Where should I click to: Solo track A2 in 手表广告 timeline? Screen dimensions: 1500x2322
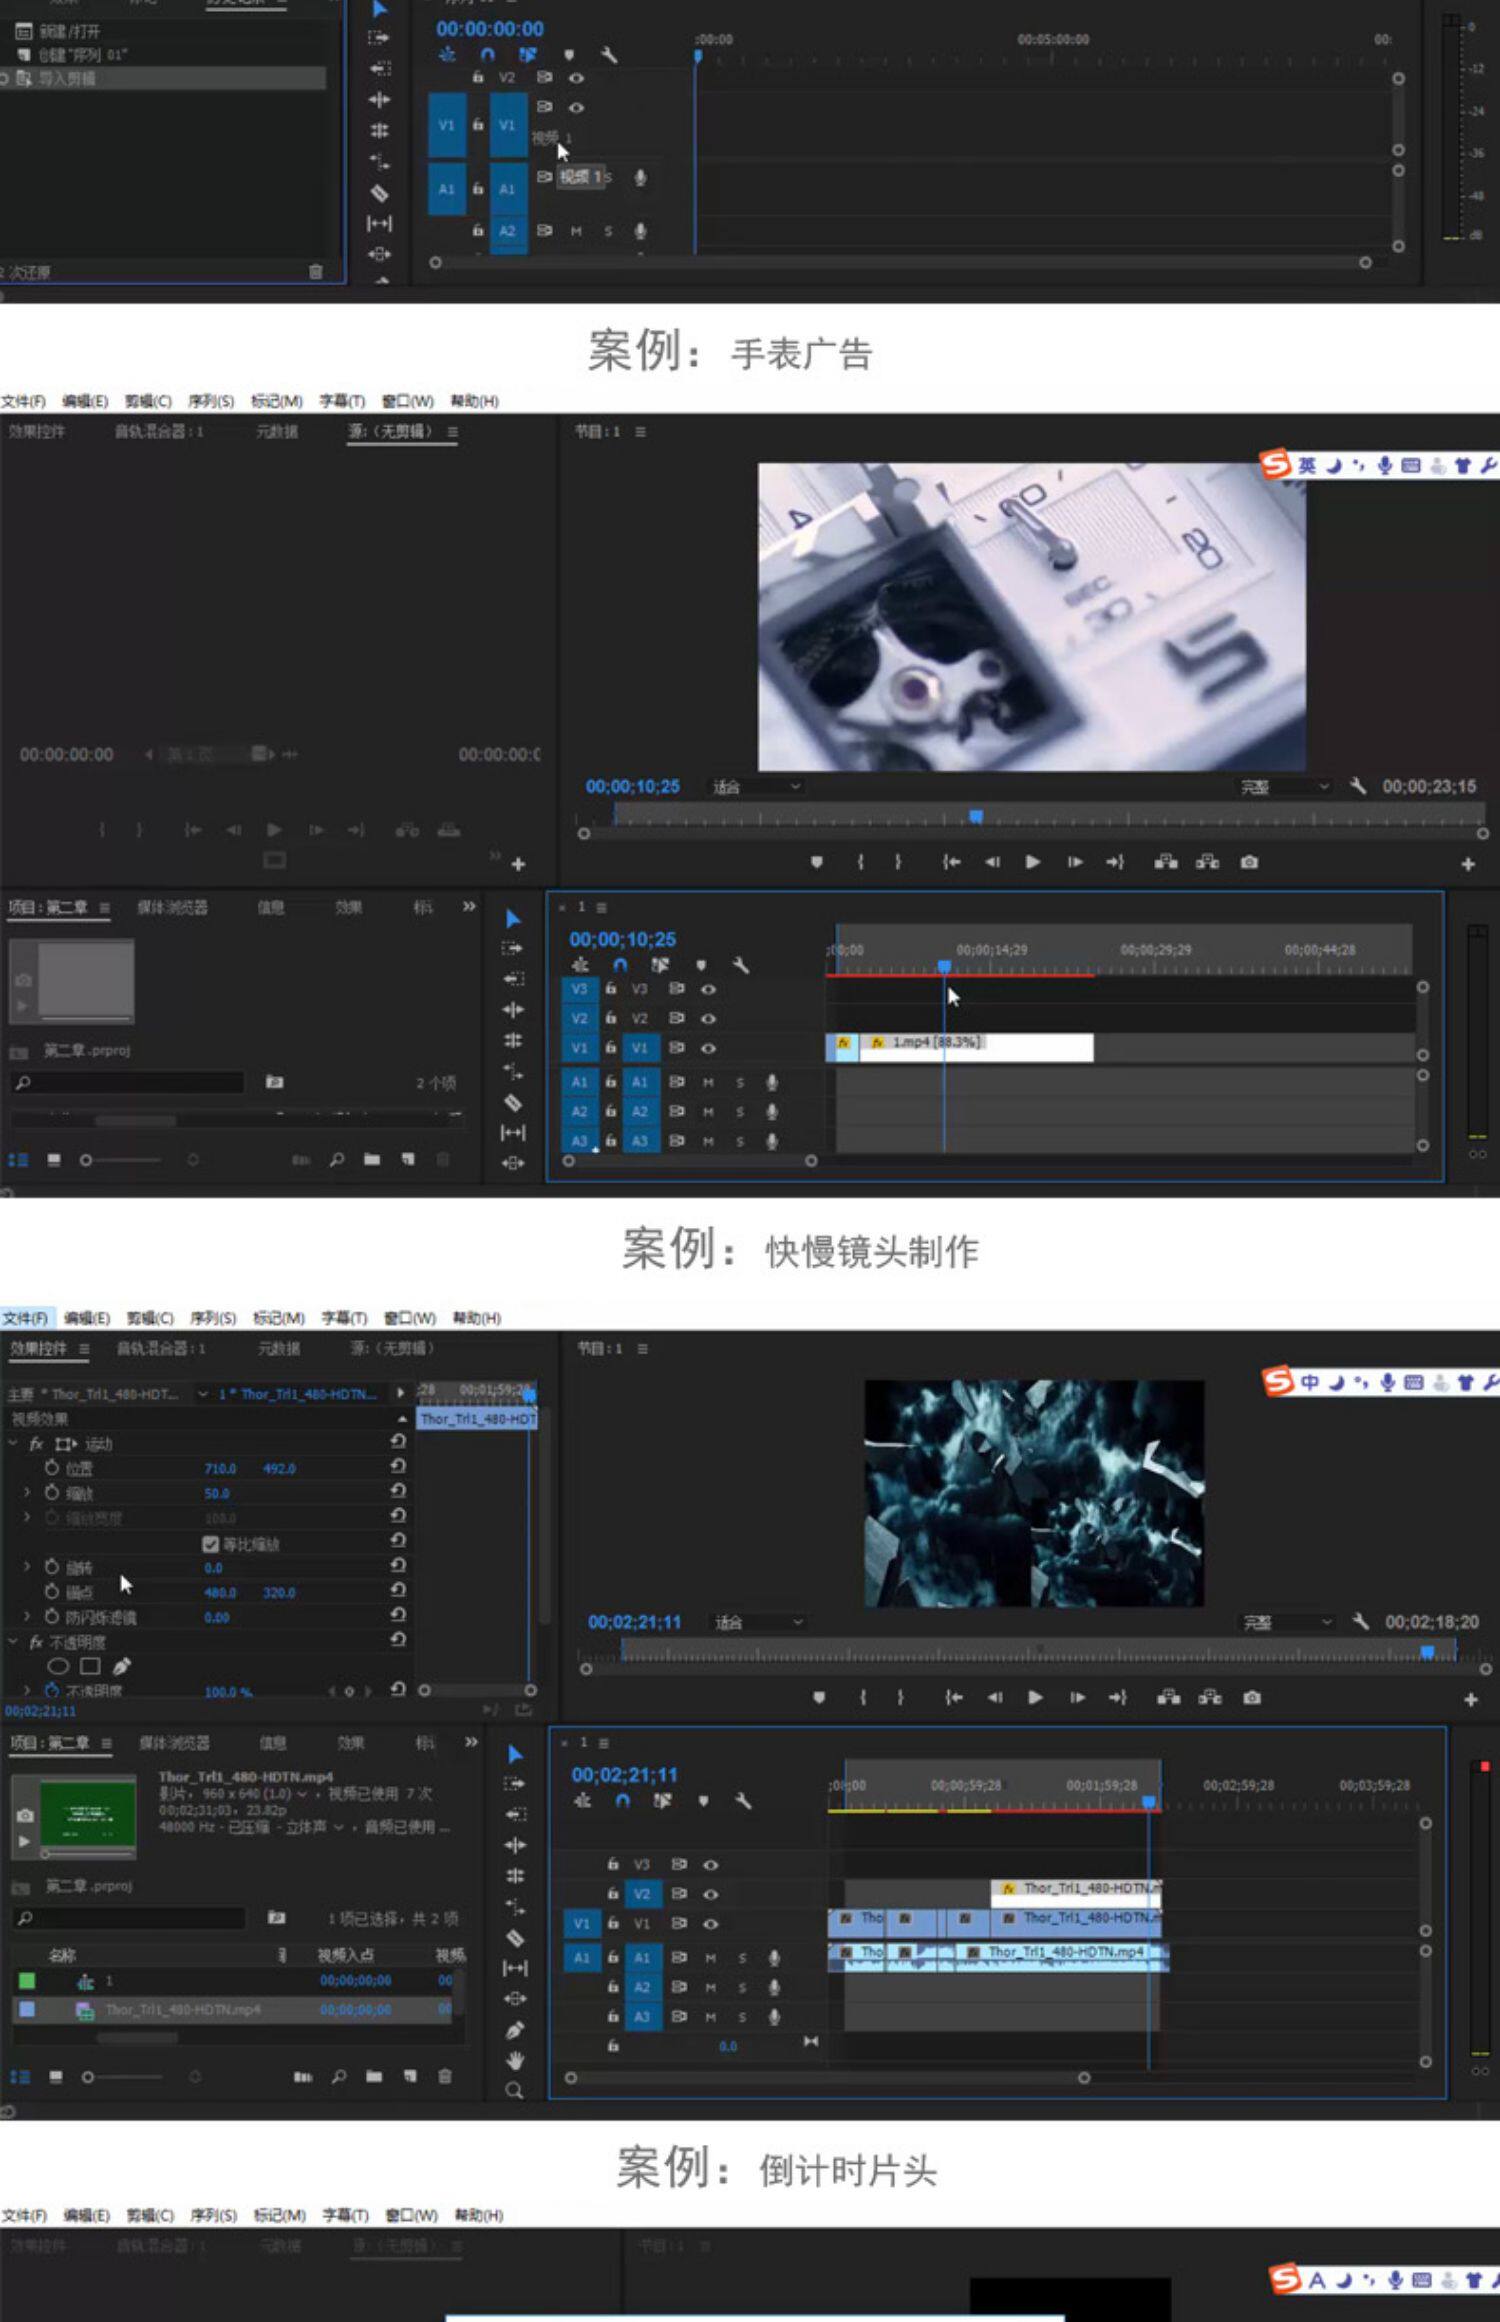pos(740,1112)
